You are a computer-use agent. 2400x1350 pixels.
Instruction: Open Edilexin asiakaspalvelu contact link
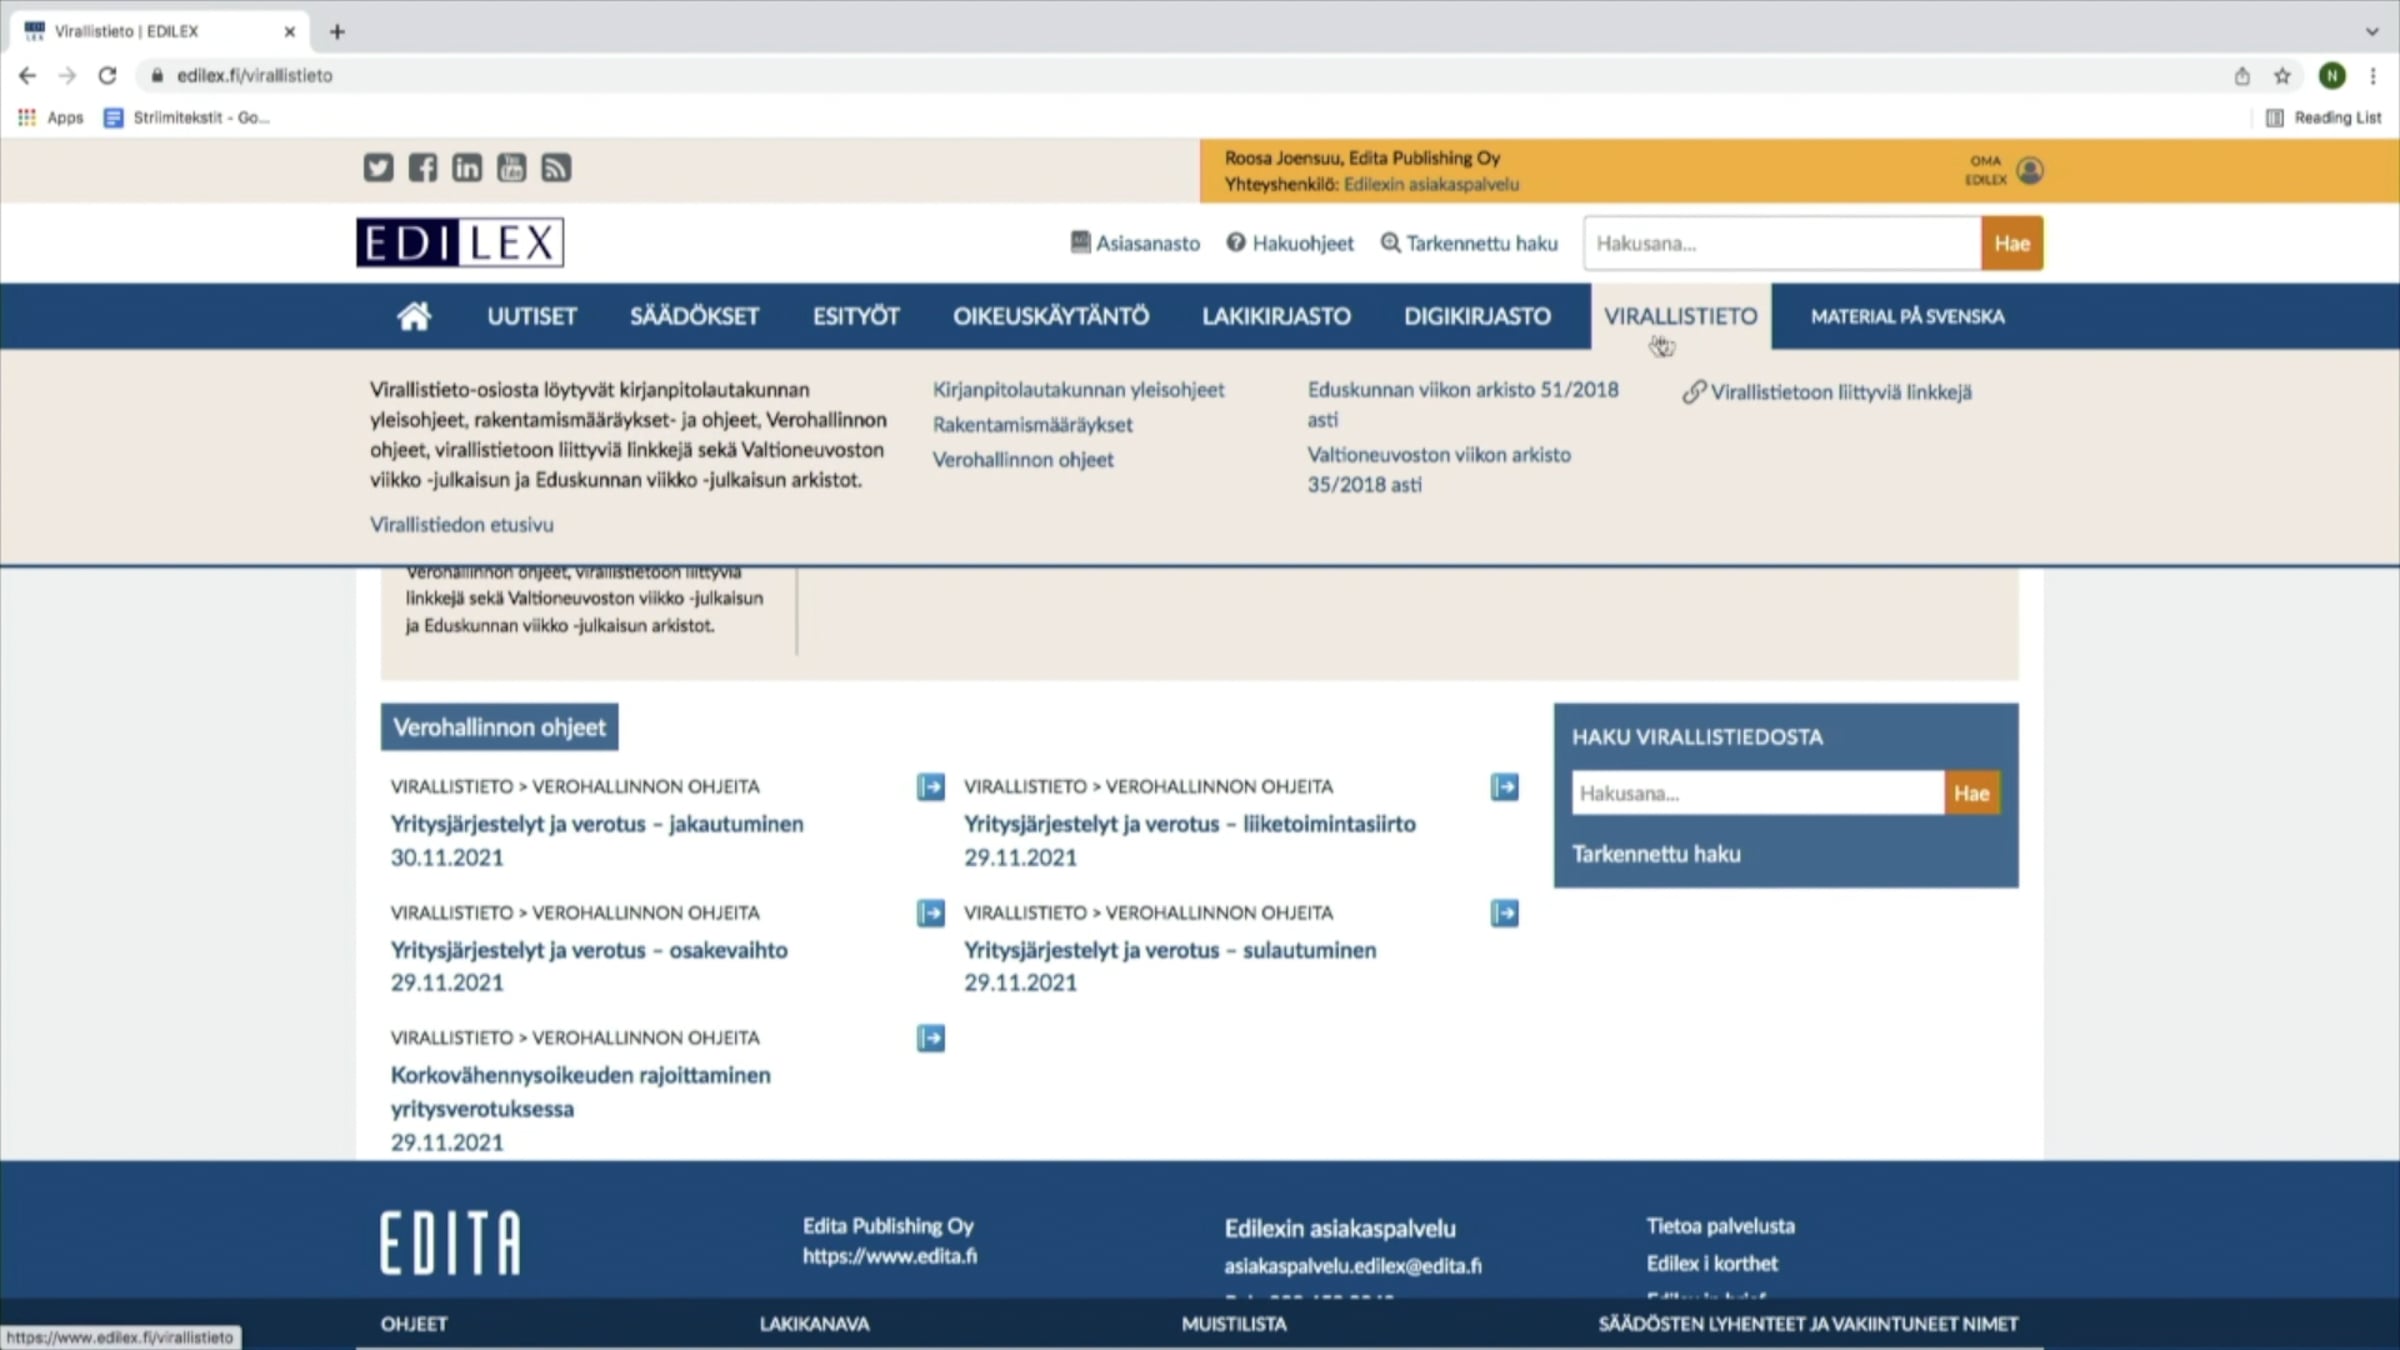click(1431, 184)
